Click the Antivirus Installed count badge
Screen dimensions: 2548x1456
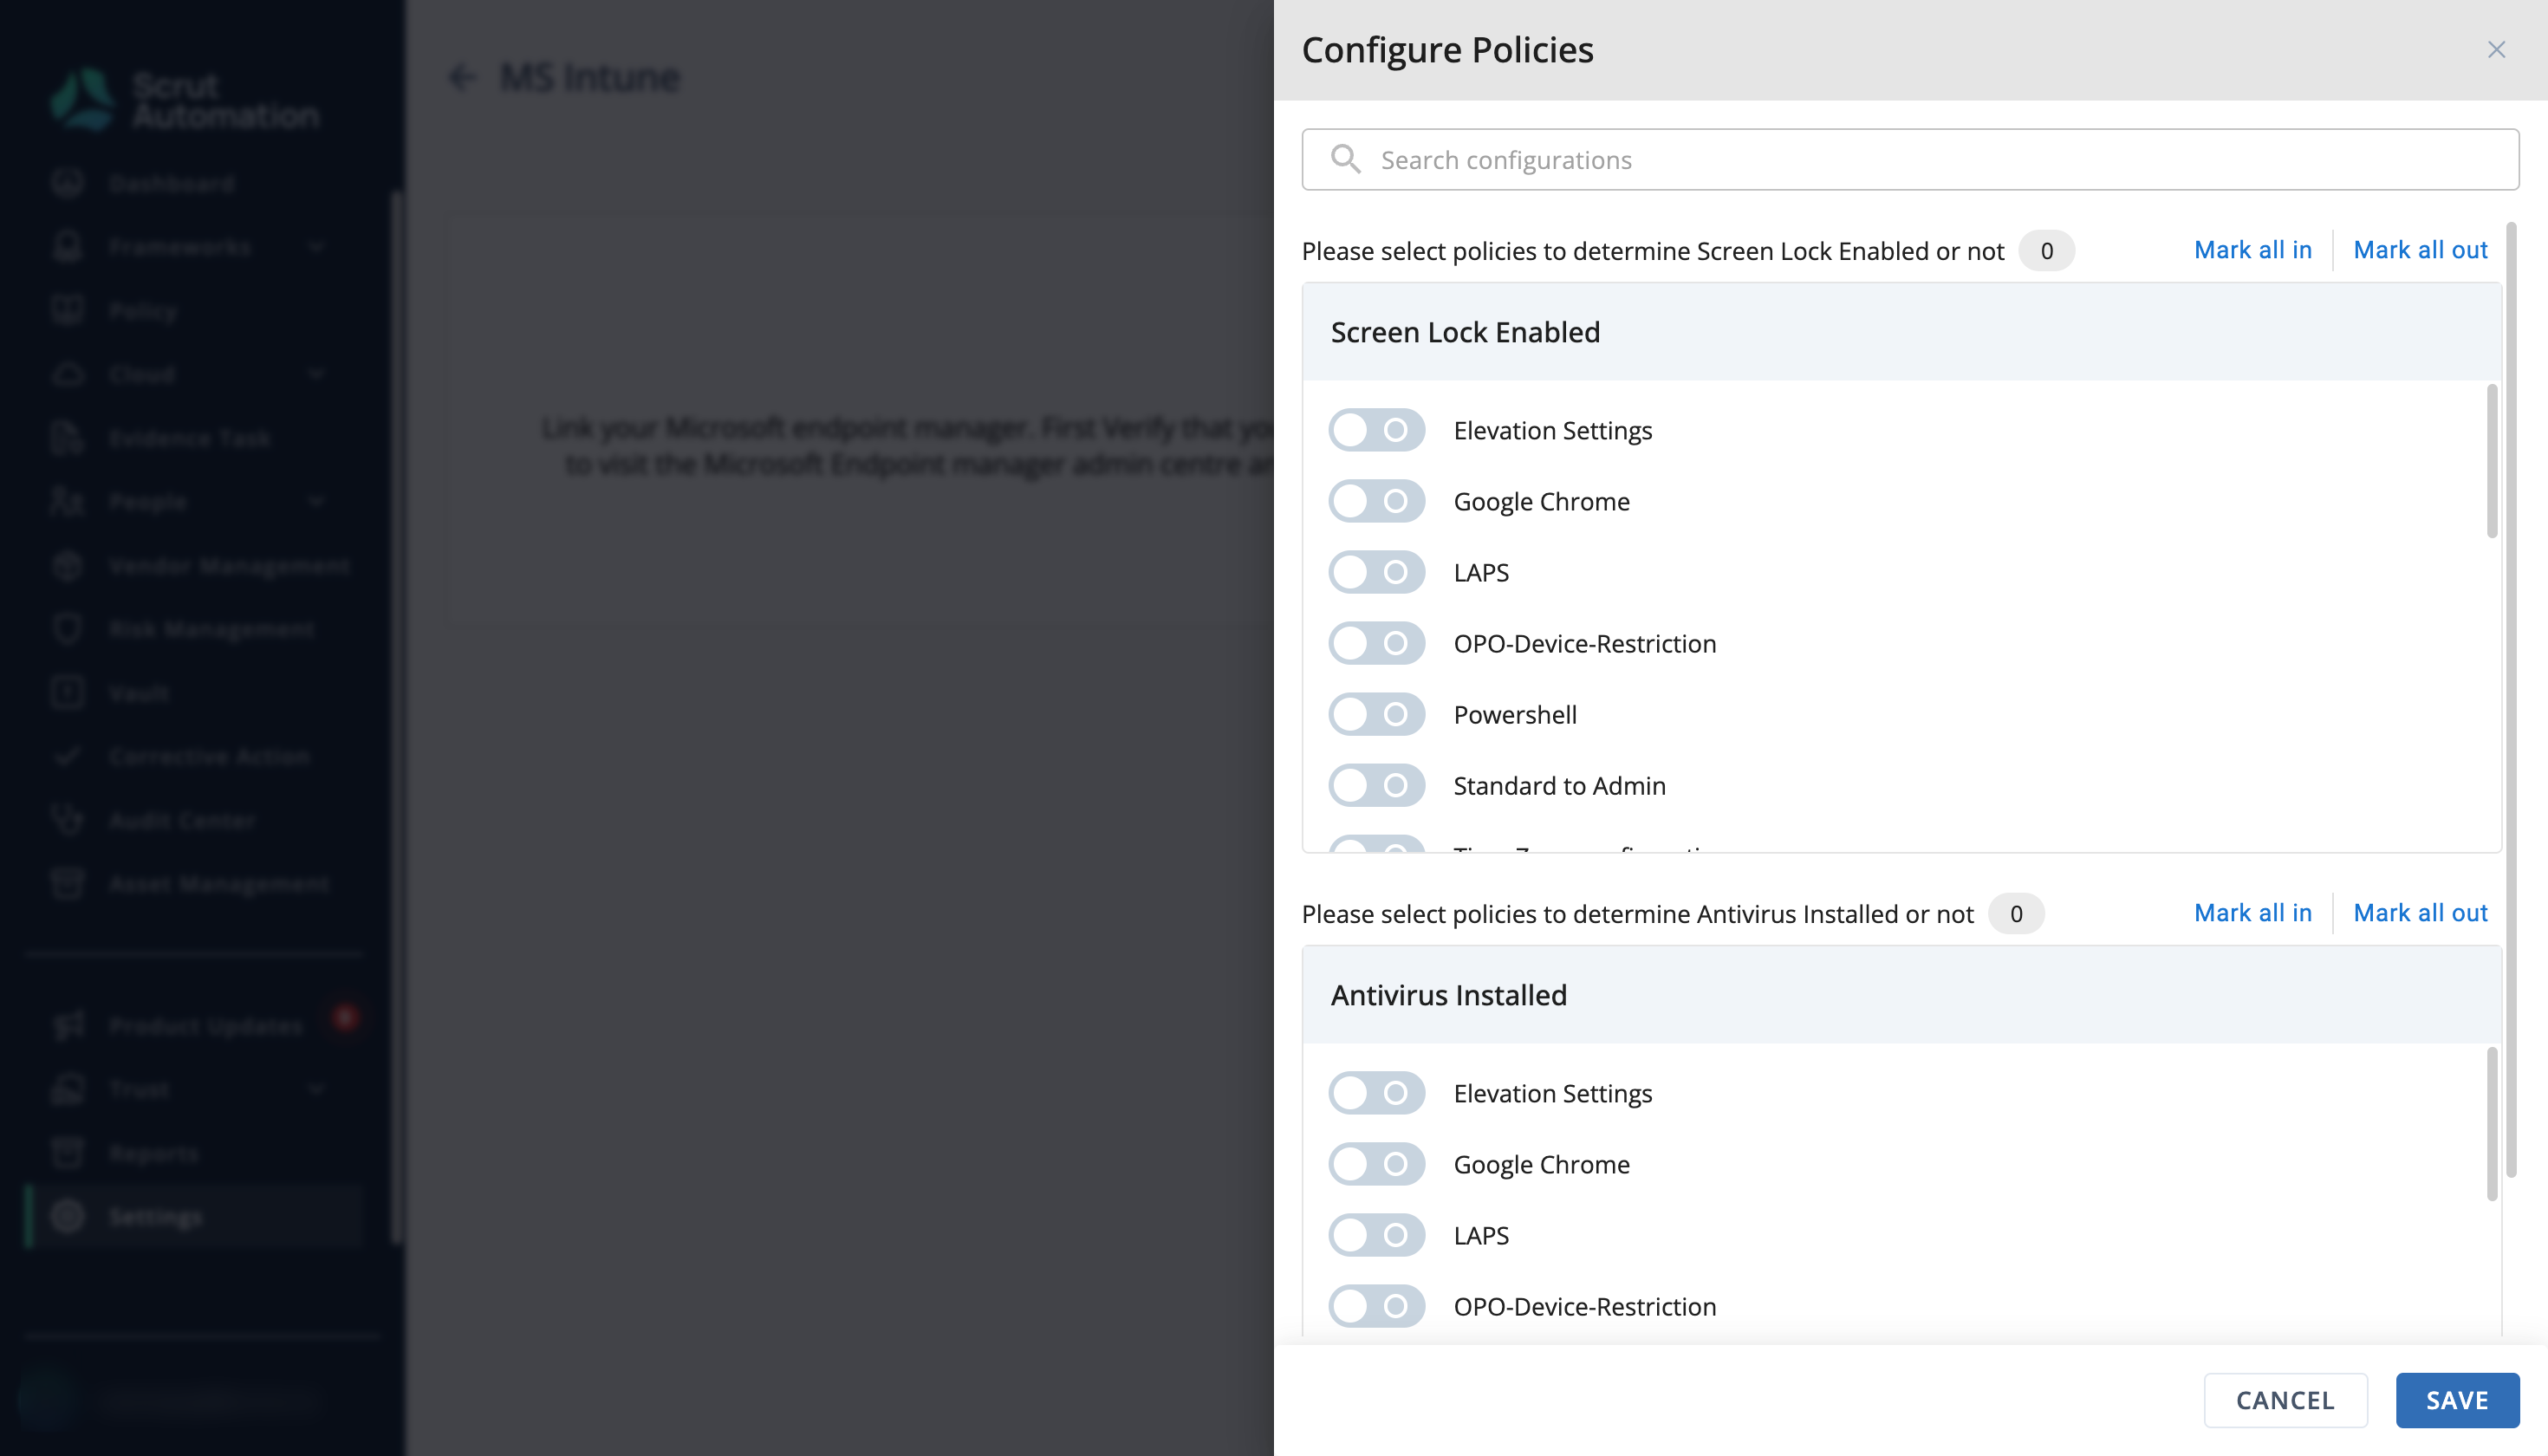(2016, 914)
